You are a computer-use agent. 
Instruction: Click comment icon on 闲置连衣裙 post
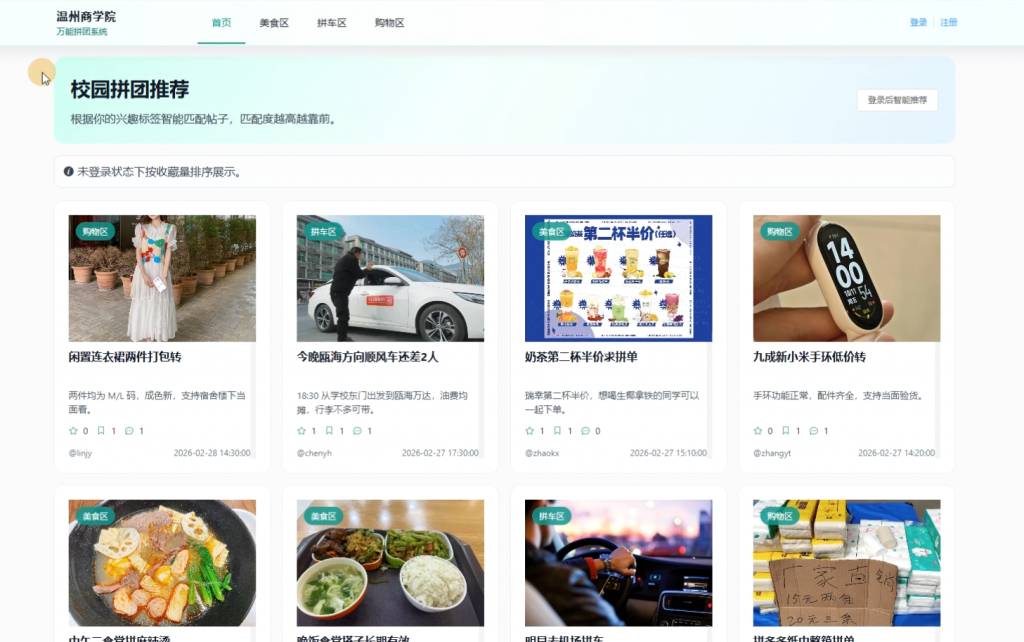click(x=129, y=431)
